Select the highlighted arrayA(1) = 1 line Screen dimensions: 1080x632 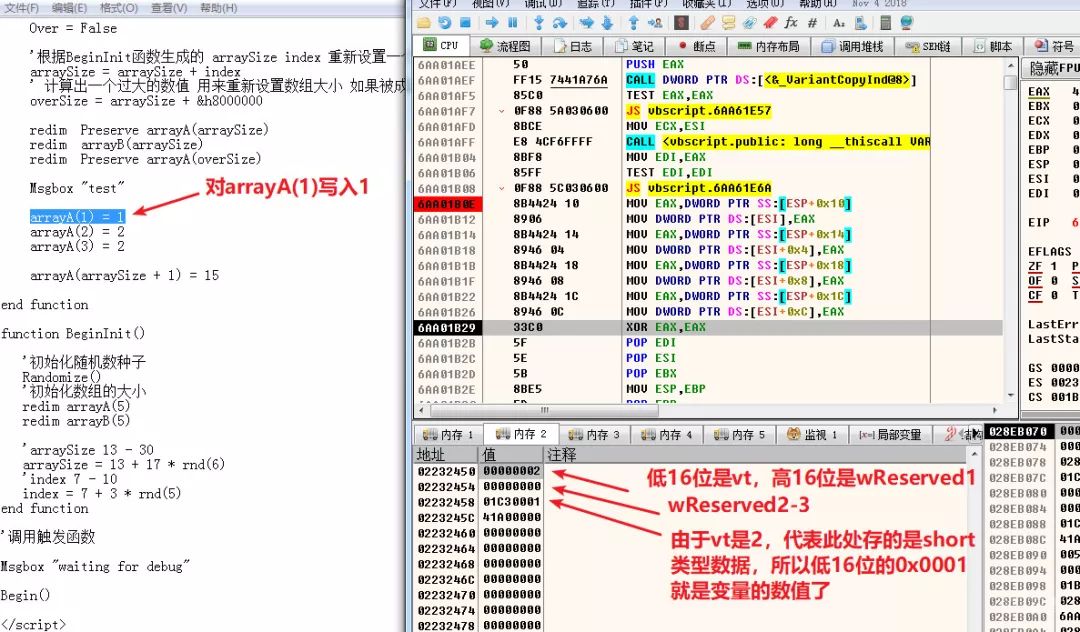pyautogui.click(x=77, y=218)
